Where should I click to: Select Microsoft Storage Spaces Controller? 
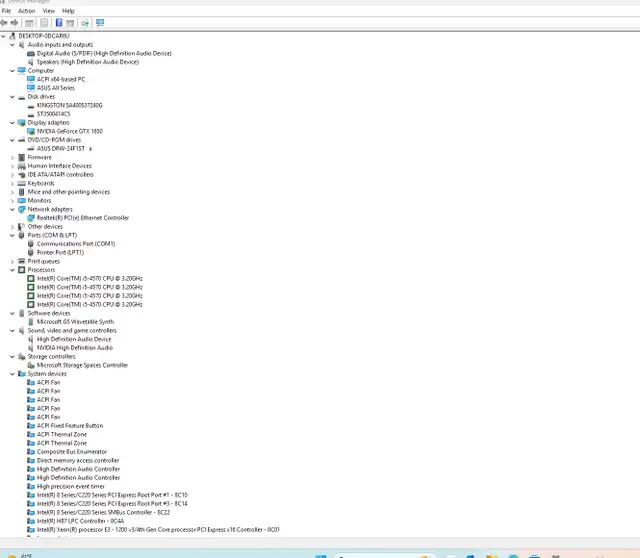click(x=82, y=365)
